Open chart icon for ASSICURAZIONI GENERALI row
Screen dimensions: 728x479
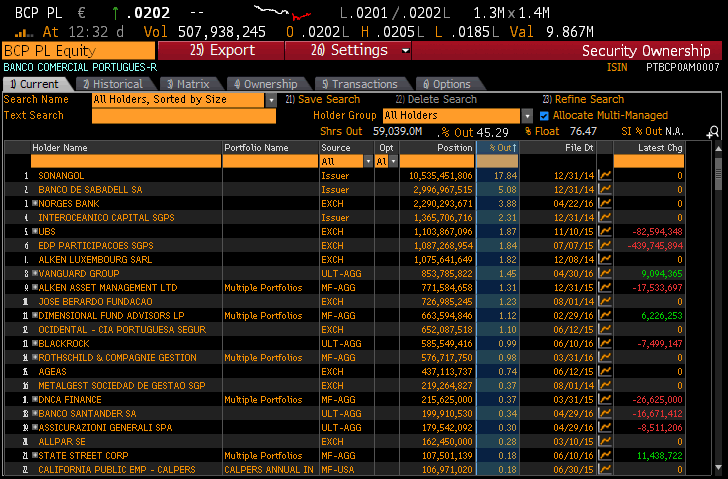pos(604,427)
